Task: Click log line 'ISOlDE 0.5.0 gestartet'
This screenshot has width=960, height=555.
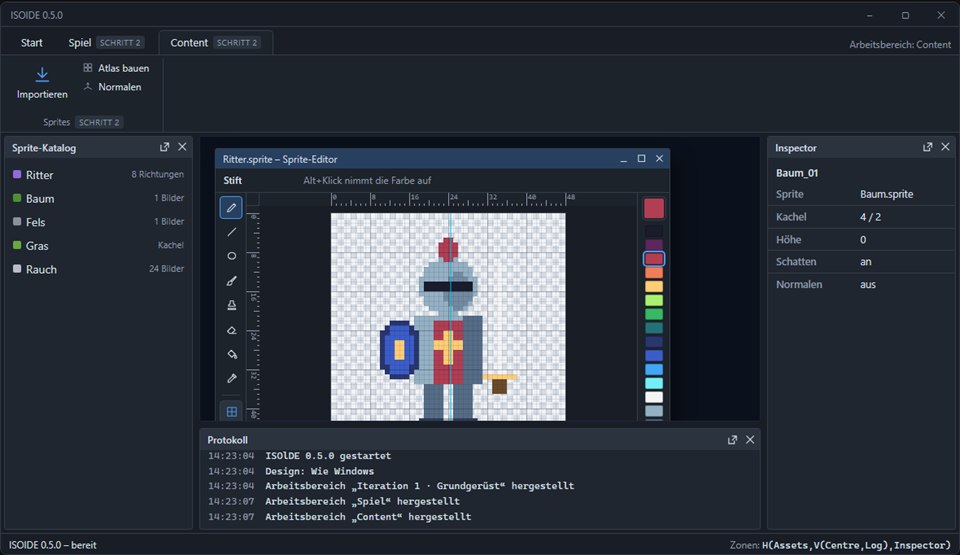Action: point(328,456)
